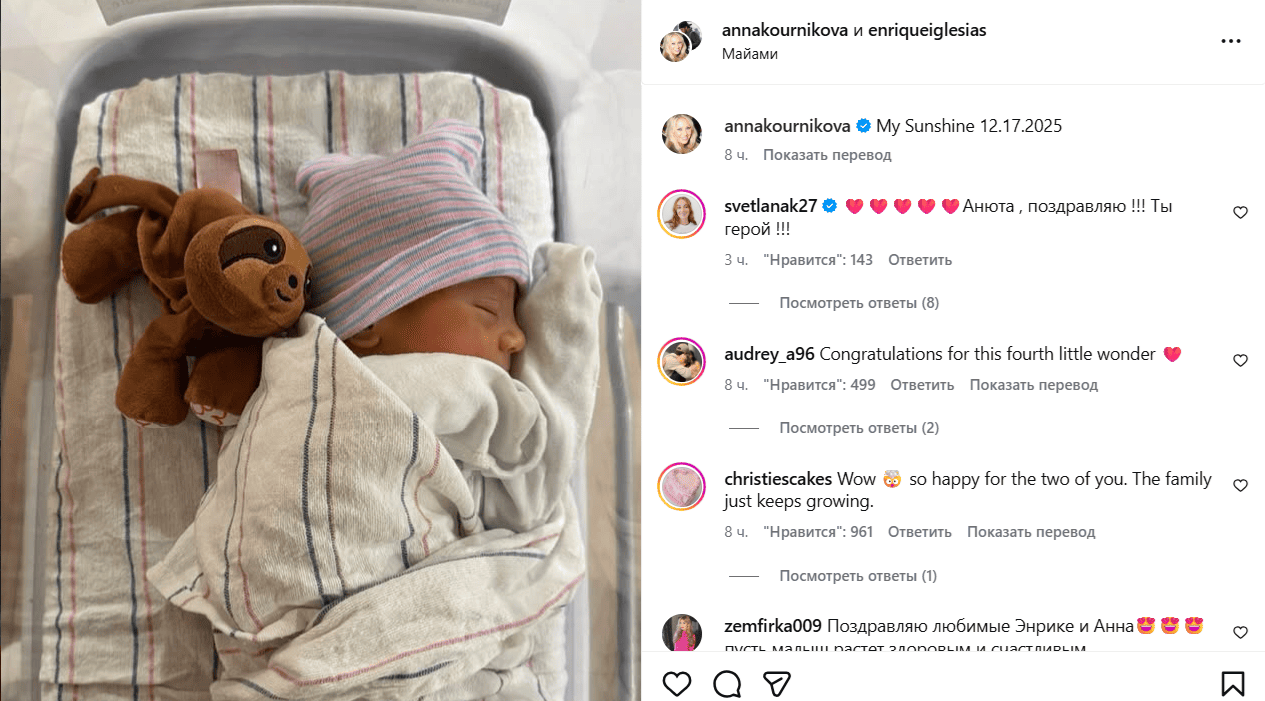Click the baby photo in the post
The height and width of the screenshot is (701, 1265).
coord(320,350)
